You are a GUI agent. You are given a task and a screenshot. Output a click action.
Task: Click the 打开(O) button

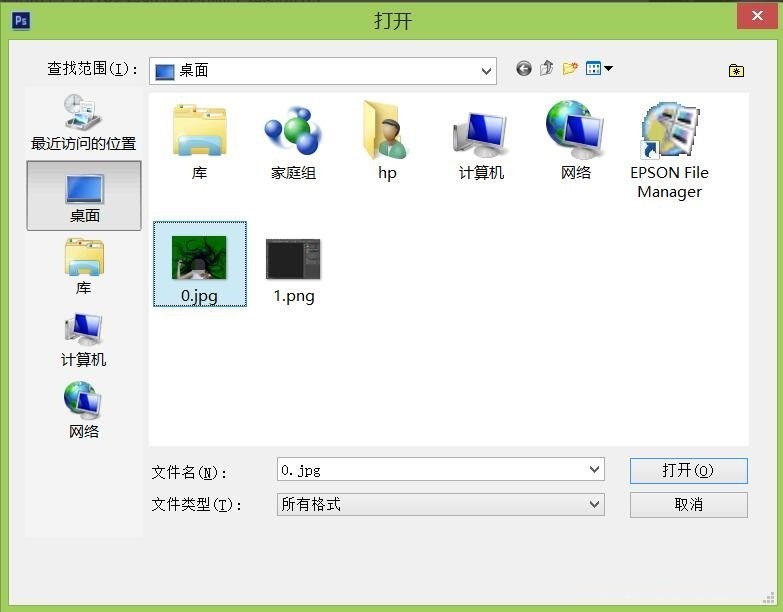pyautogui.click(x=689, y=471)
